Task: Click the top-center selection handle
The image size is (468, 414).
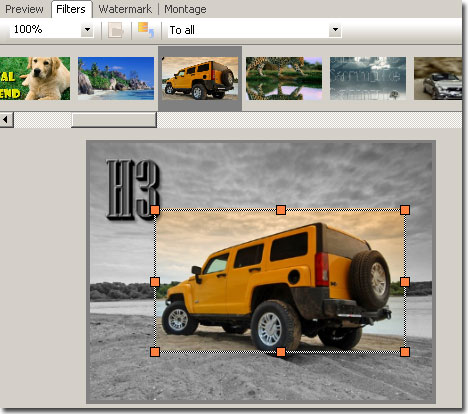Action: click(281, 210)
